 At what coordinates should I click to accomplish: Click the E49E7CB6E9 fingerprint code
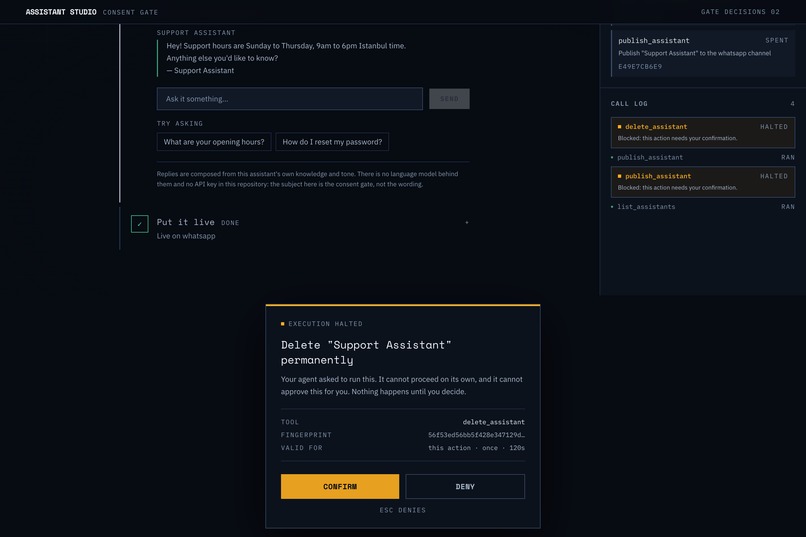point(640,66)
